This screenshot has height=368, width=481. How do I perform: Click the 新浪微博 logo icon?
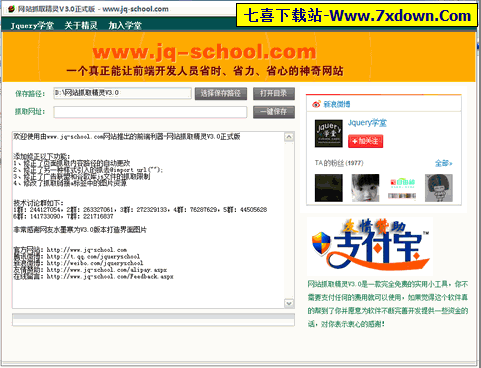(x=316, y=104)
